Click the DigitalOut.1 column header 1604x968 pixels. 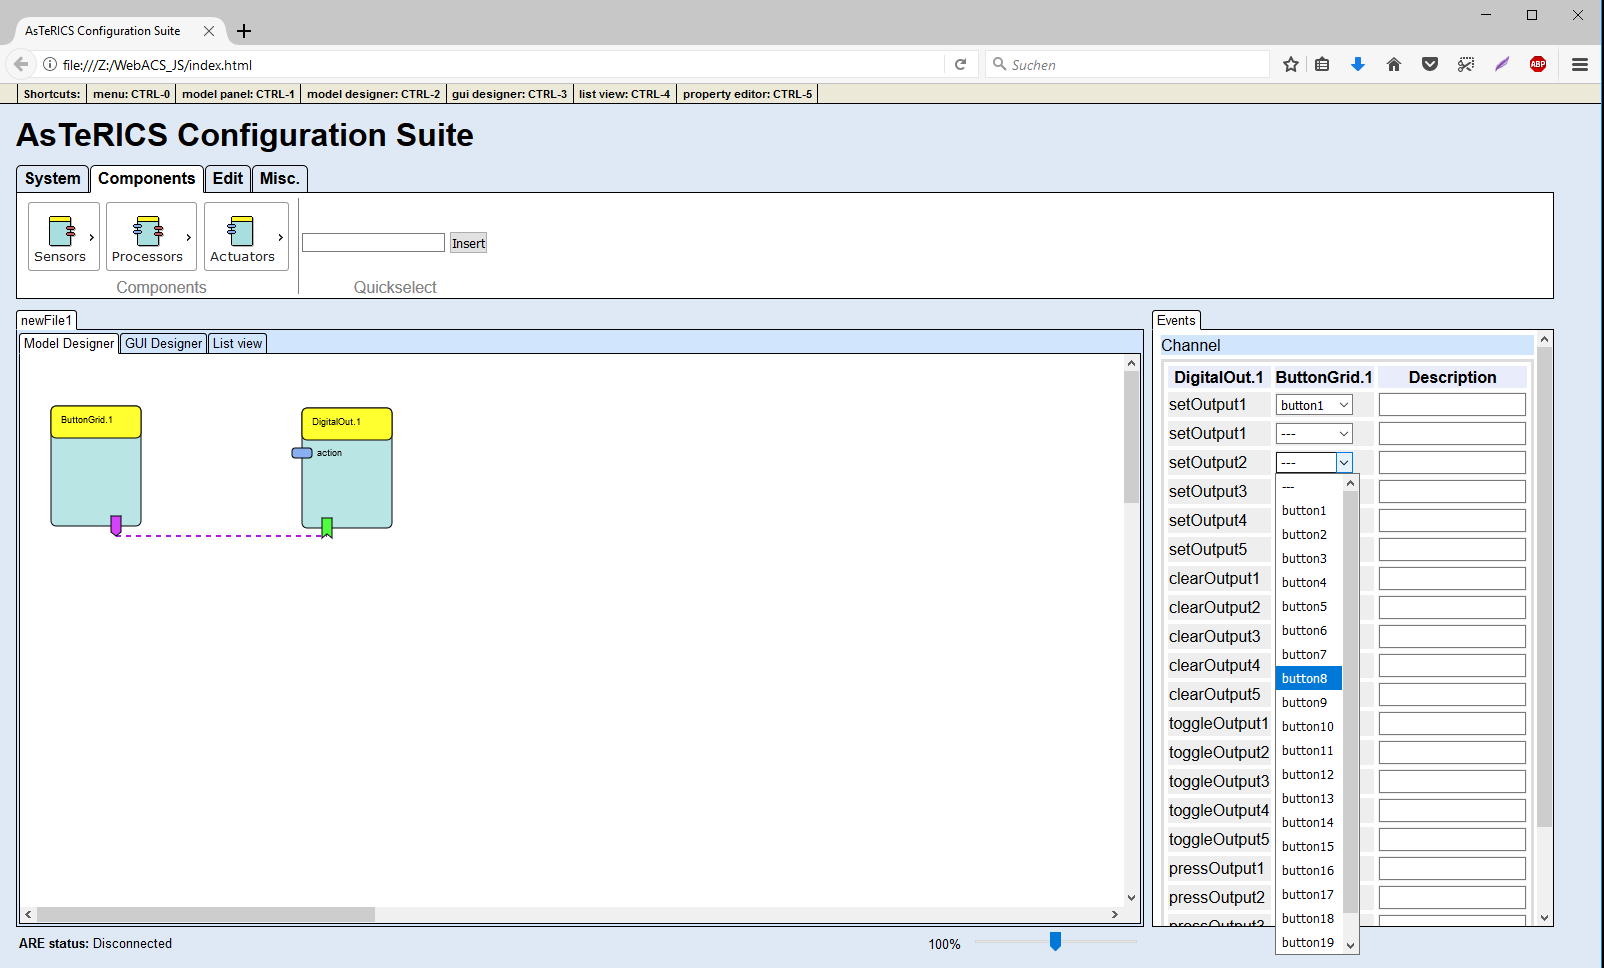tap(1218, 378)
